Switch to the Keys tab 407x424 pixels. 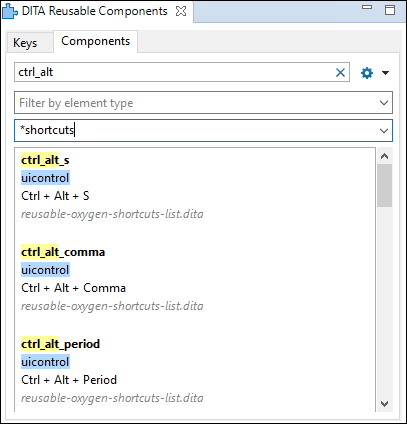pyautogui.click(x=25, y=43)
